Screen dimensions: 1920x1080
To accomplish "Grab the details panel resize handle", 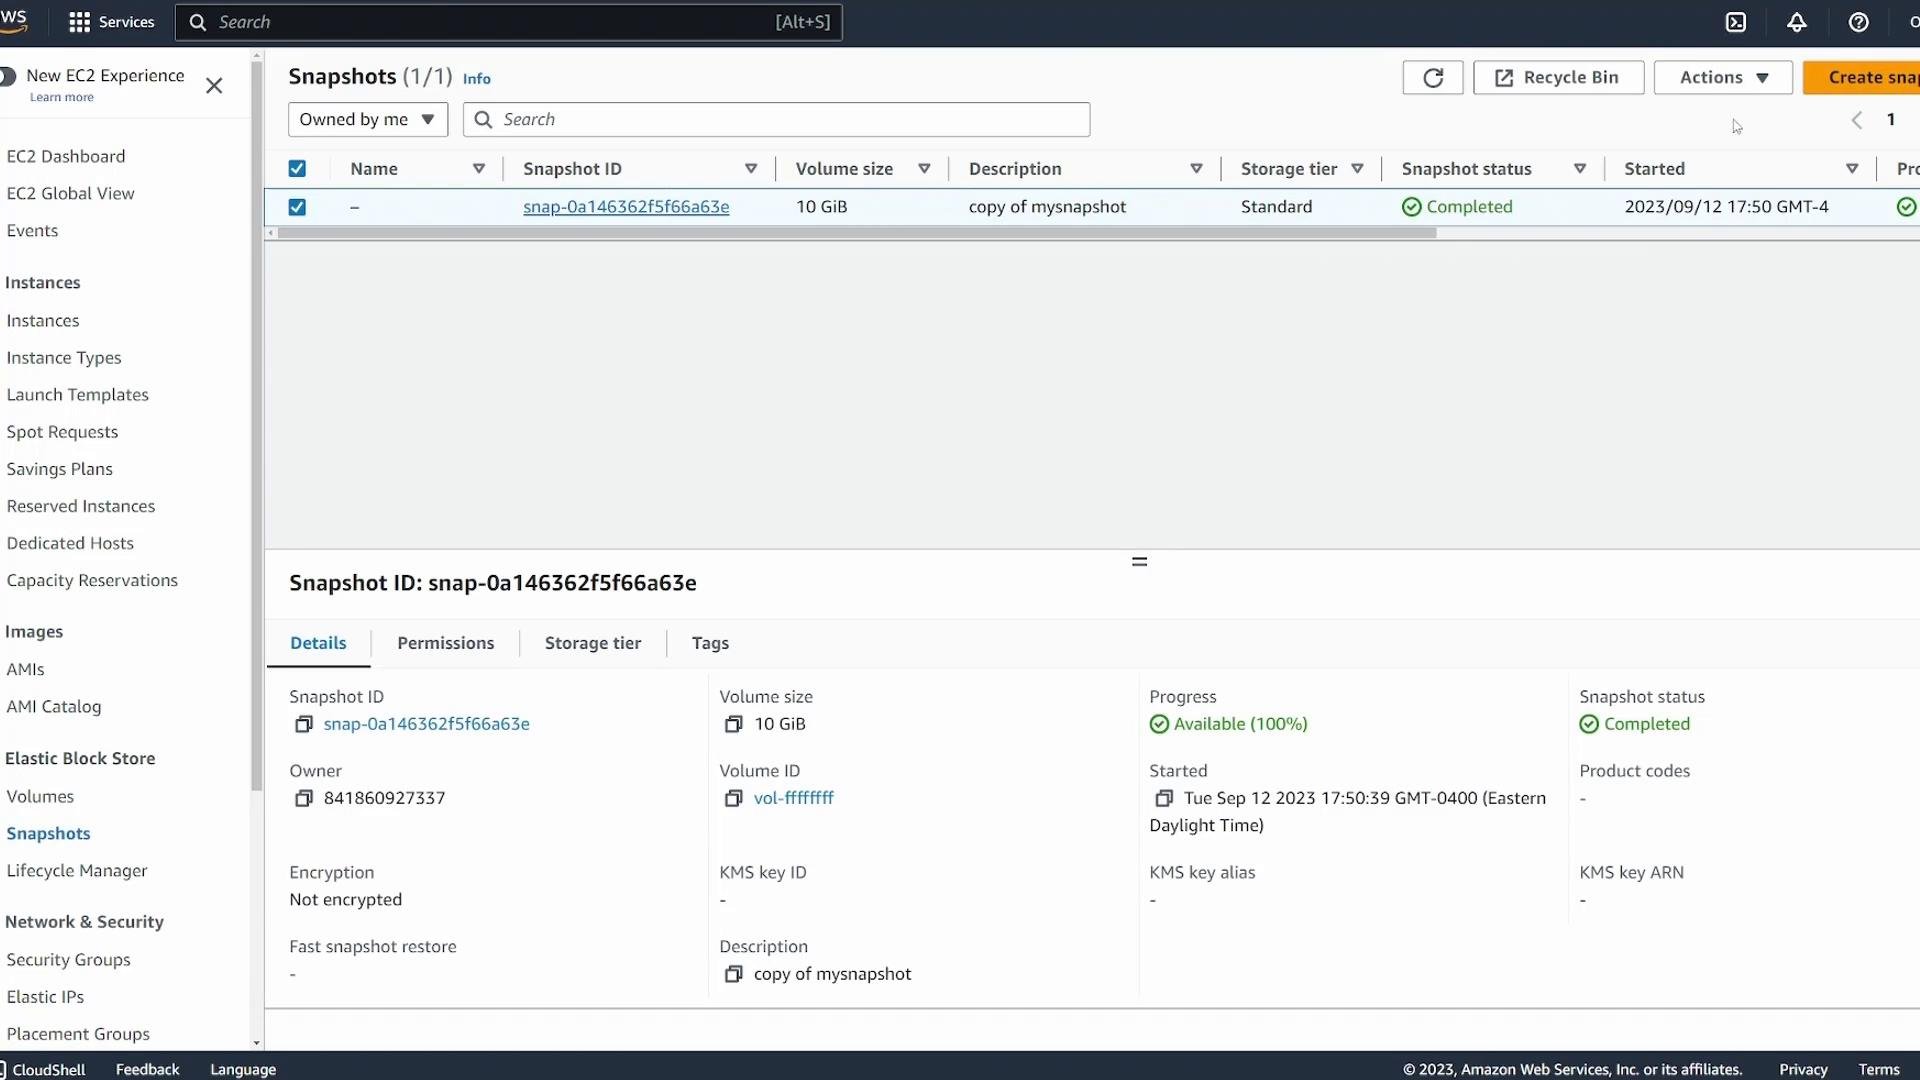I will (x=1139, y=562).
